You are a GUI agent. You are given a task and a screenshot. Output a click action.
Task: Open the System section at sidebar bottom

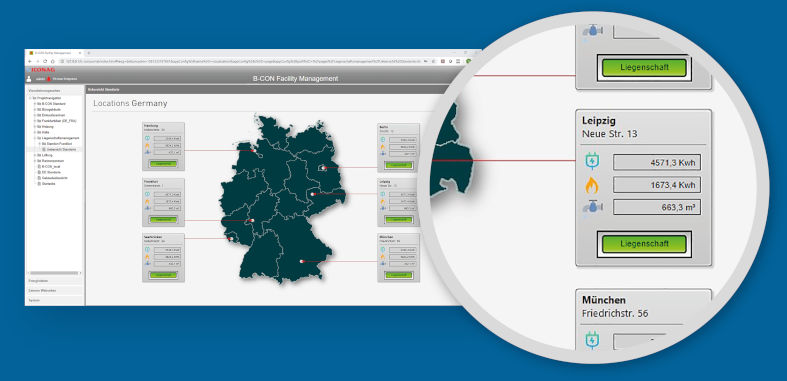55,300
